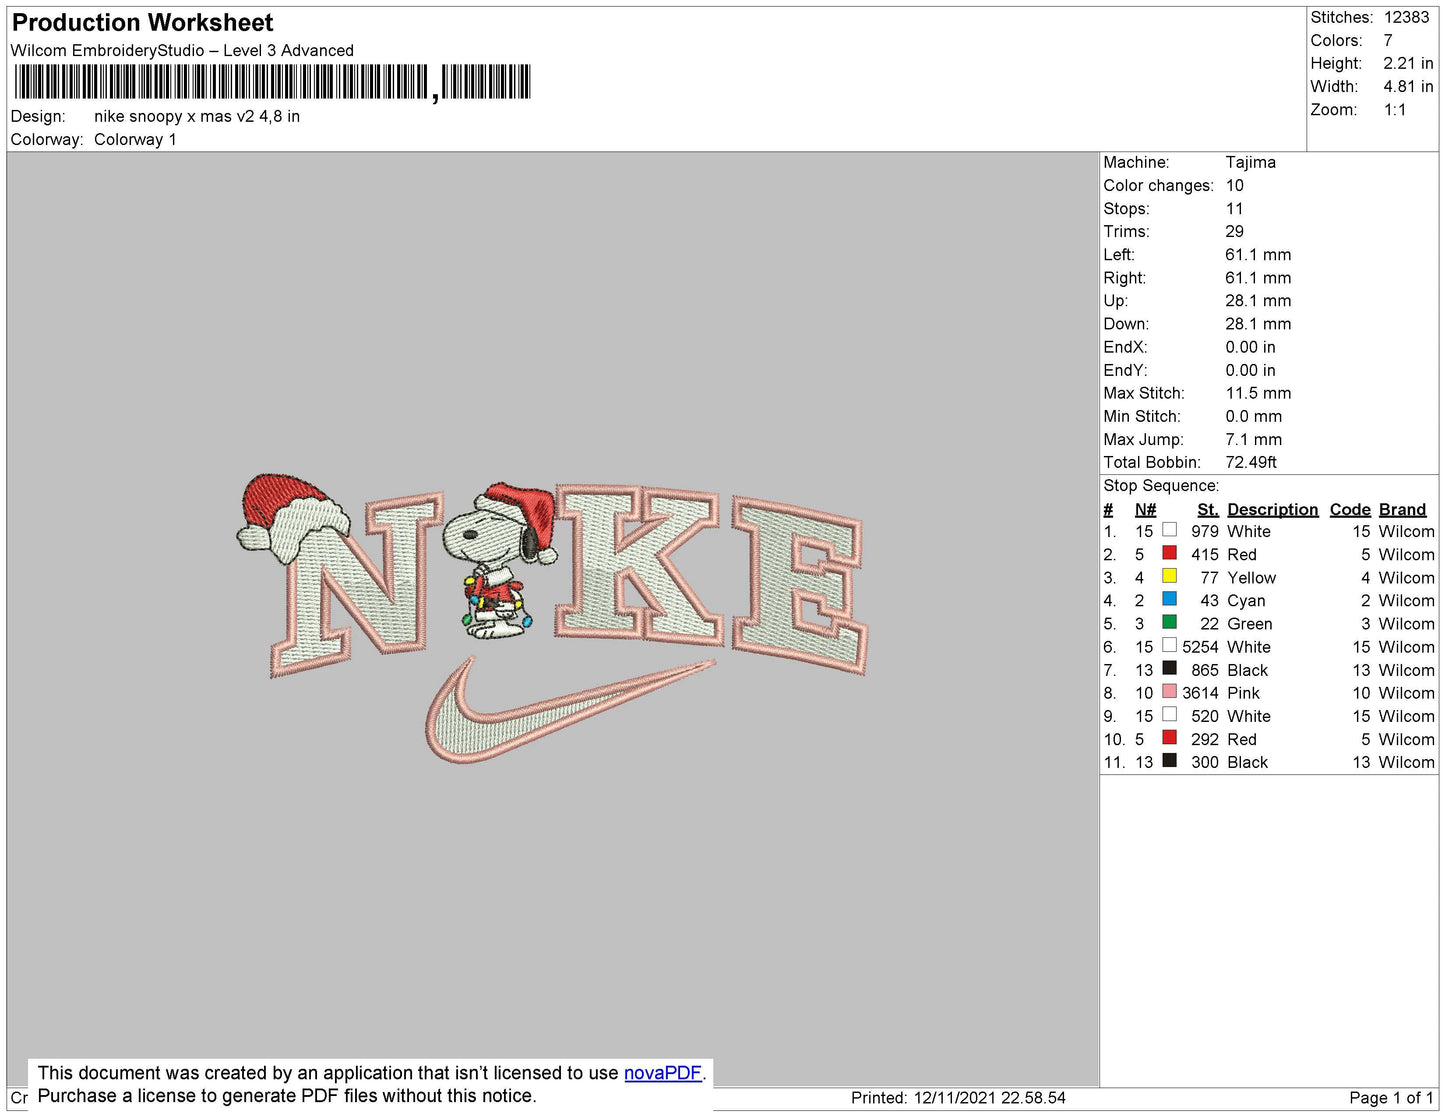The image size is (1445, 1117).
Task: Click the Color changes value 10
Action: pyautogui.click(x=1235, y=185)
